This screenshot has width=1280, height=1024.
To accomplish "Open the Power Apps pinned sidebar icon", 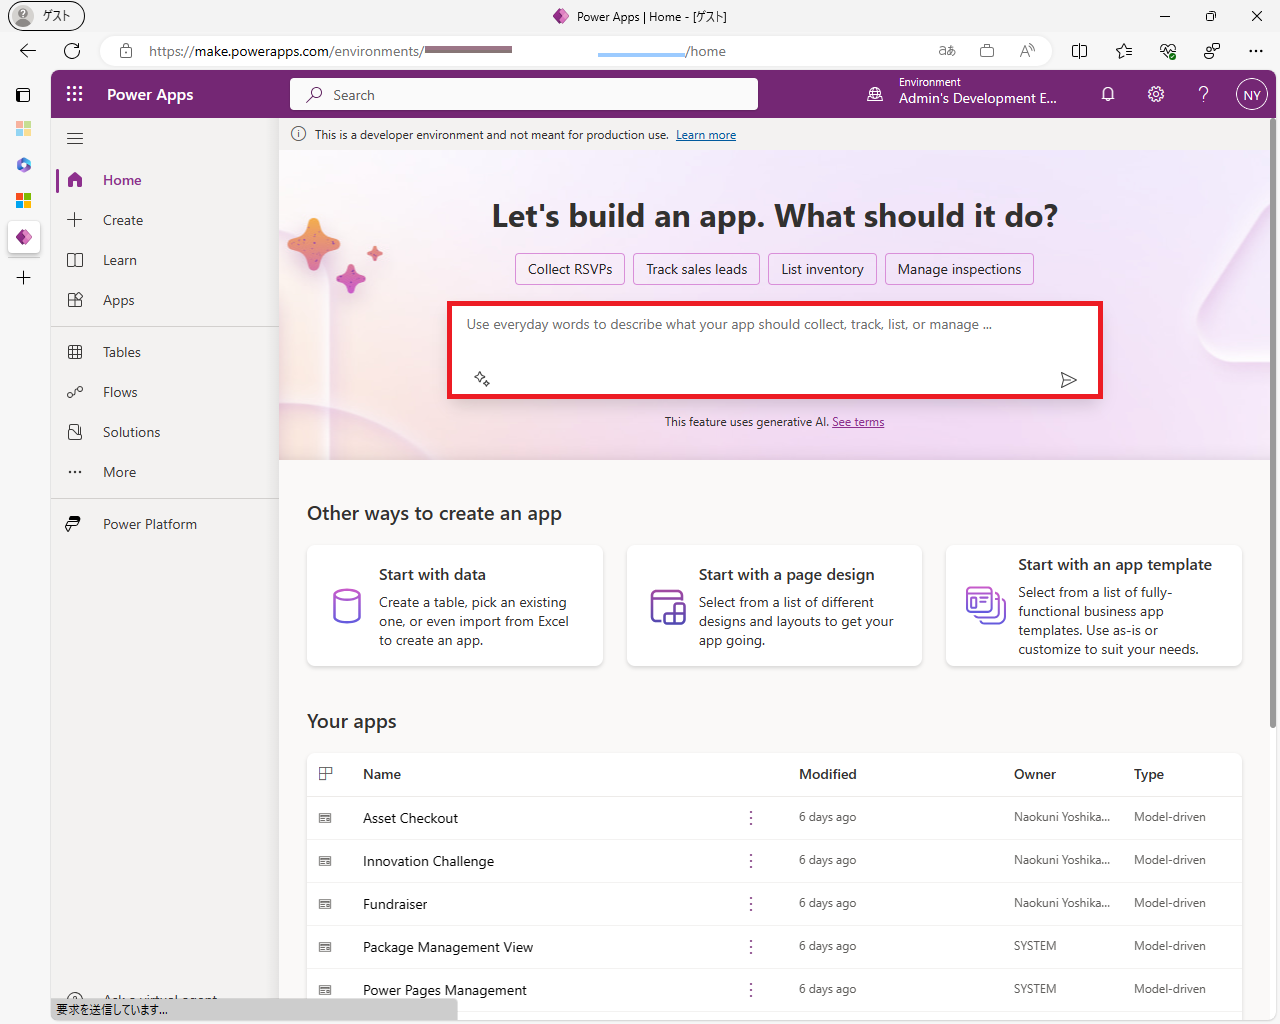I will pyautogui.click(x=24, y=237).
